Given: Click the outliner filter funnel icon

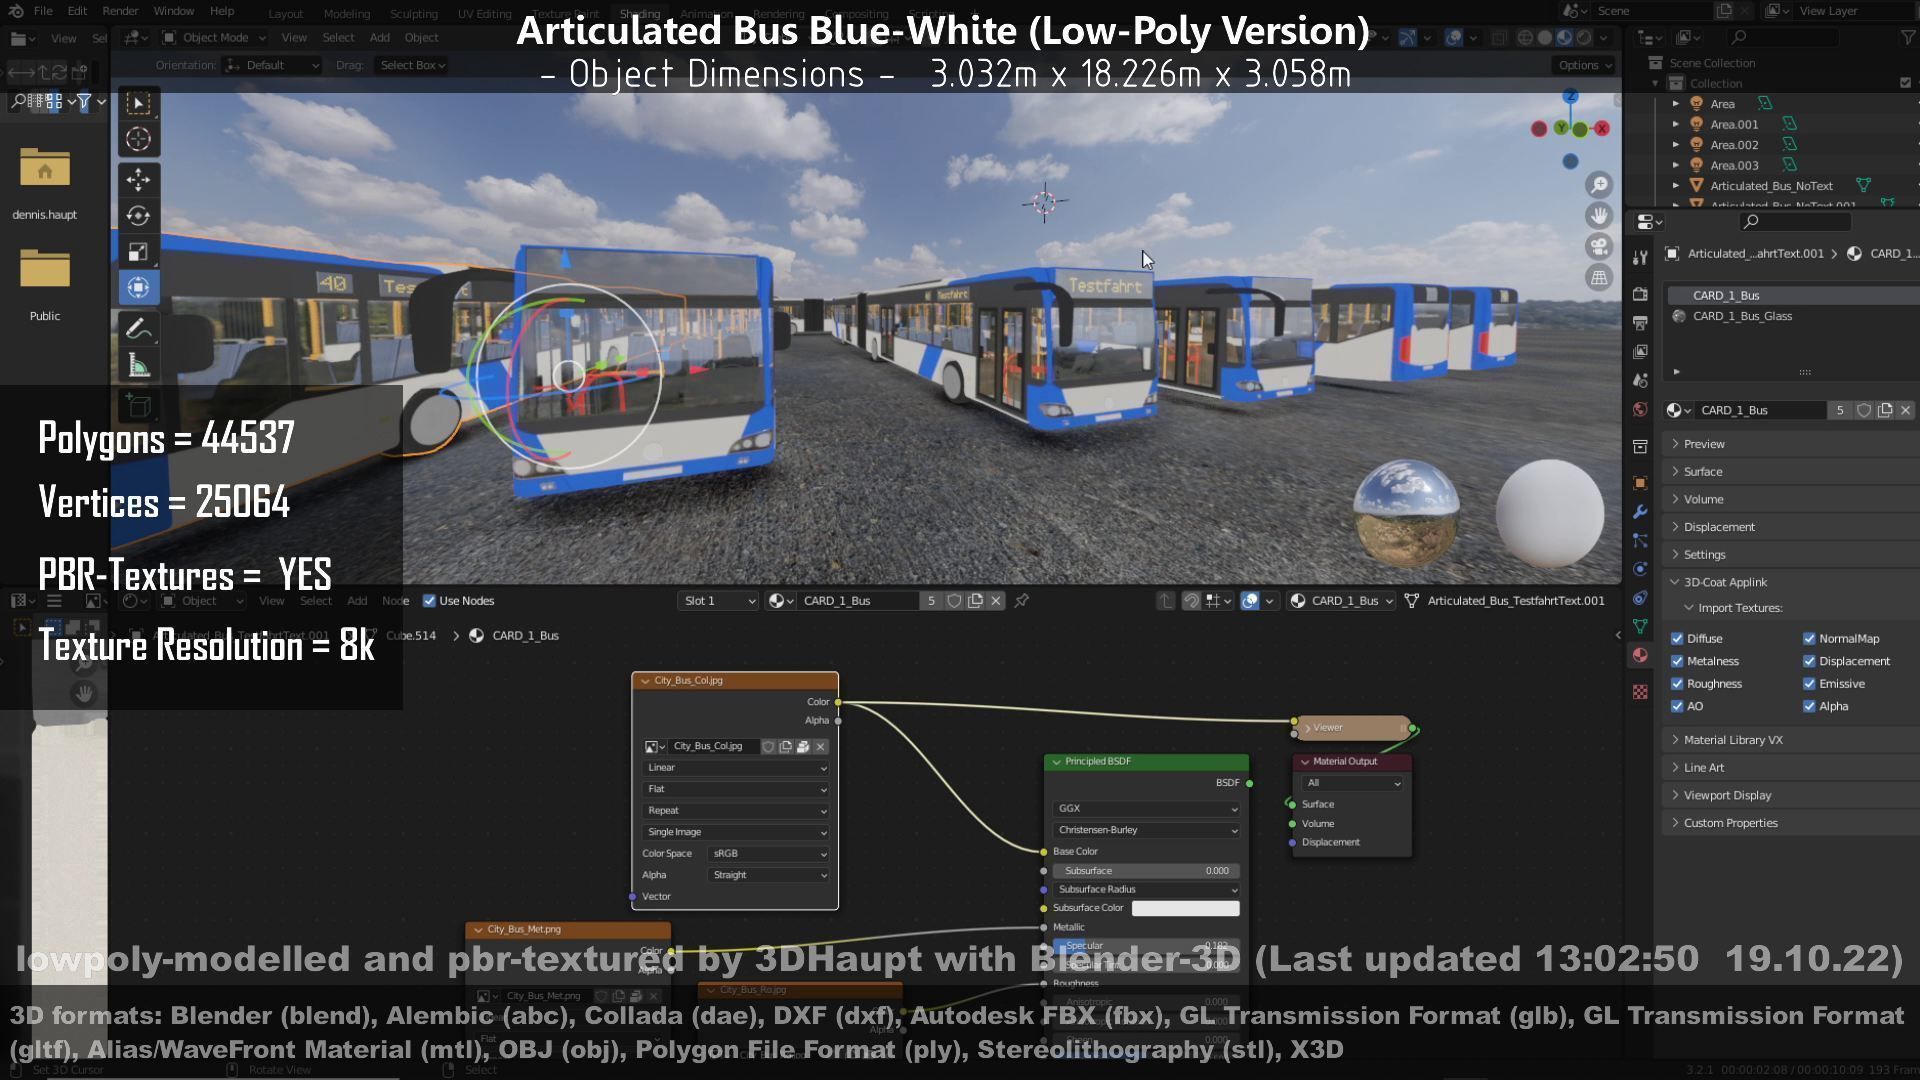Looking at the screenshot, I should (1908, 37).
